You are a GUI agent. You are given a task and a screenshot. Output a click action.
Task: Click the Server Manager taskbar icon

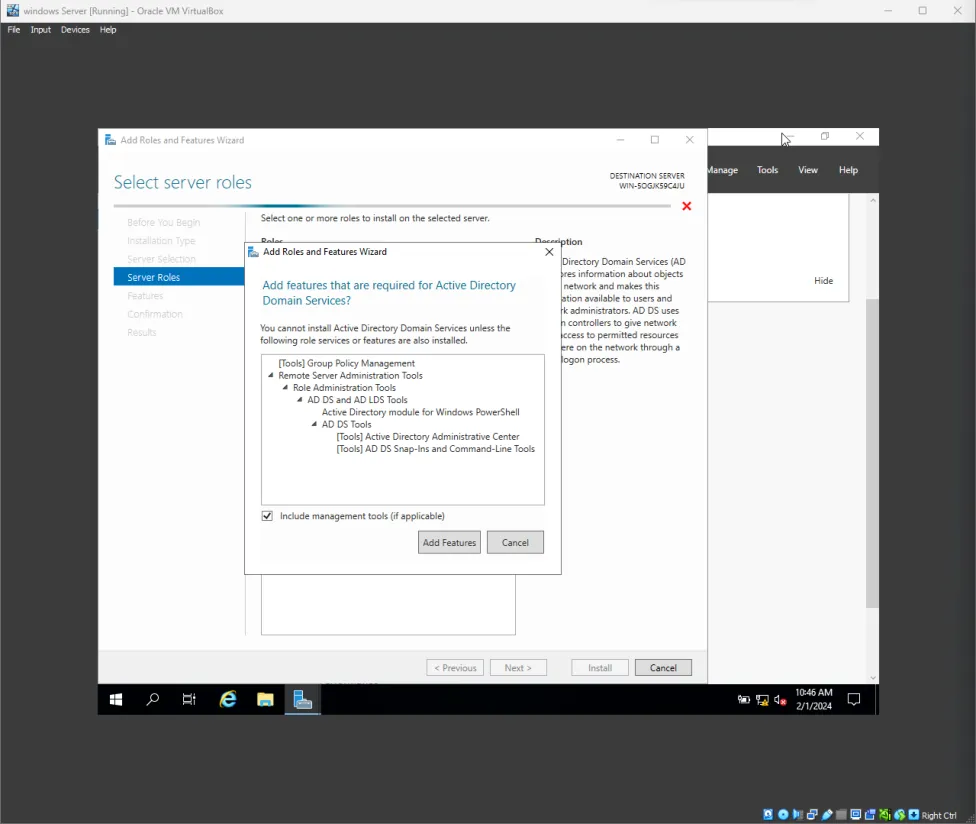pos(303,700)
